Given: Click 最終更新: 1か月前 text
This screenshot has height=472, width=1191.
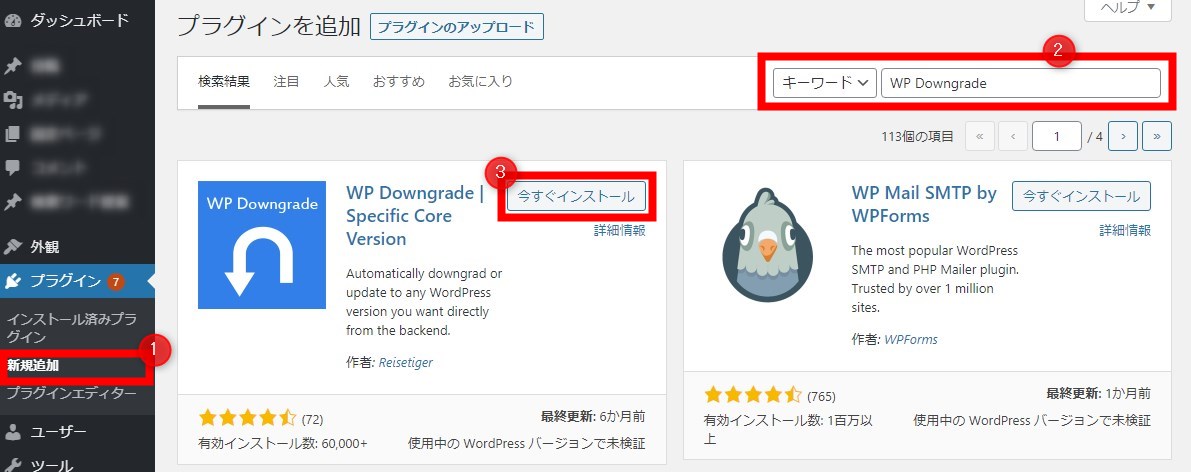Looking at the screenshot, I should [1098, 394].
